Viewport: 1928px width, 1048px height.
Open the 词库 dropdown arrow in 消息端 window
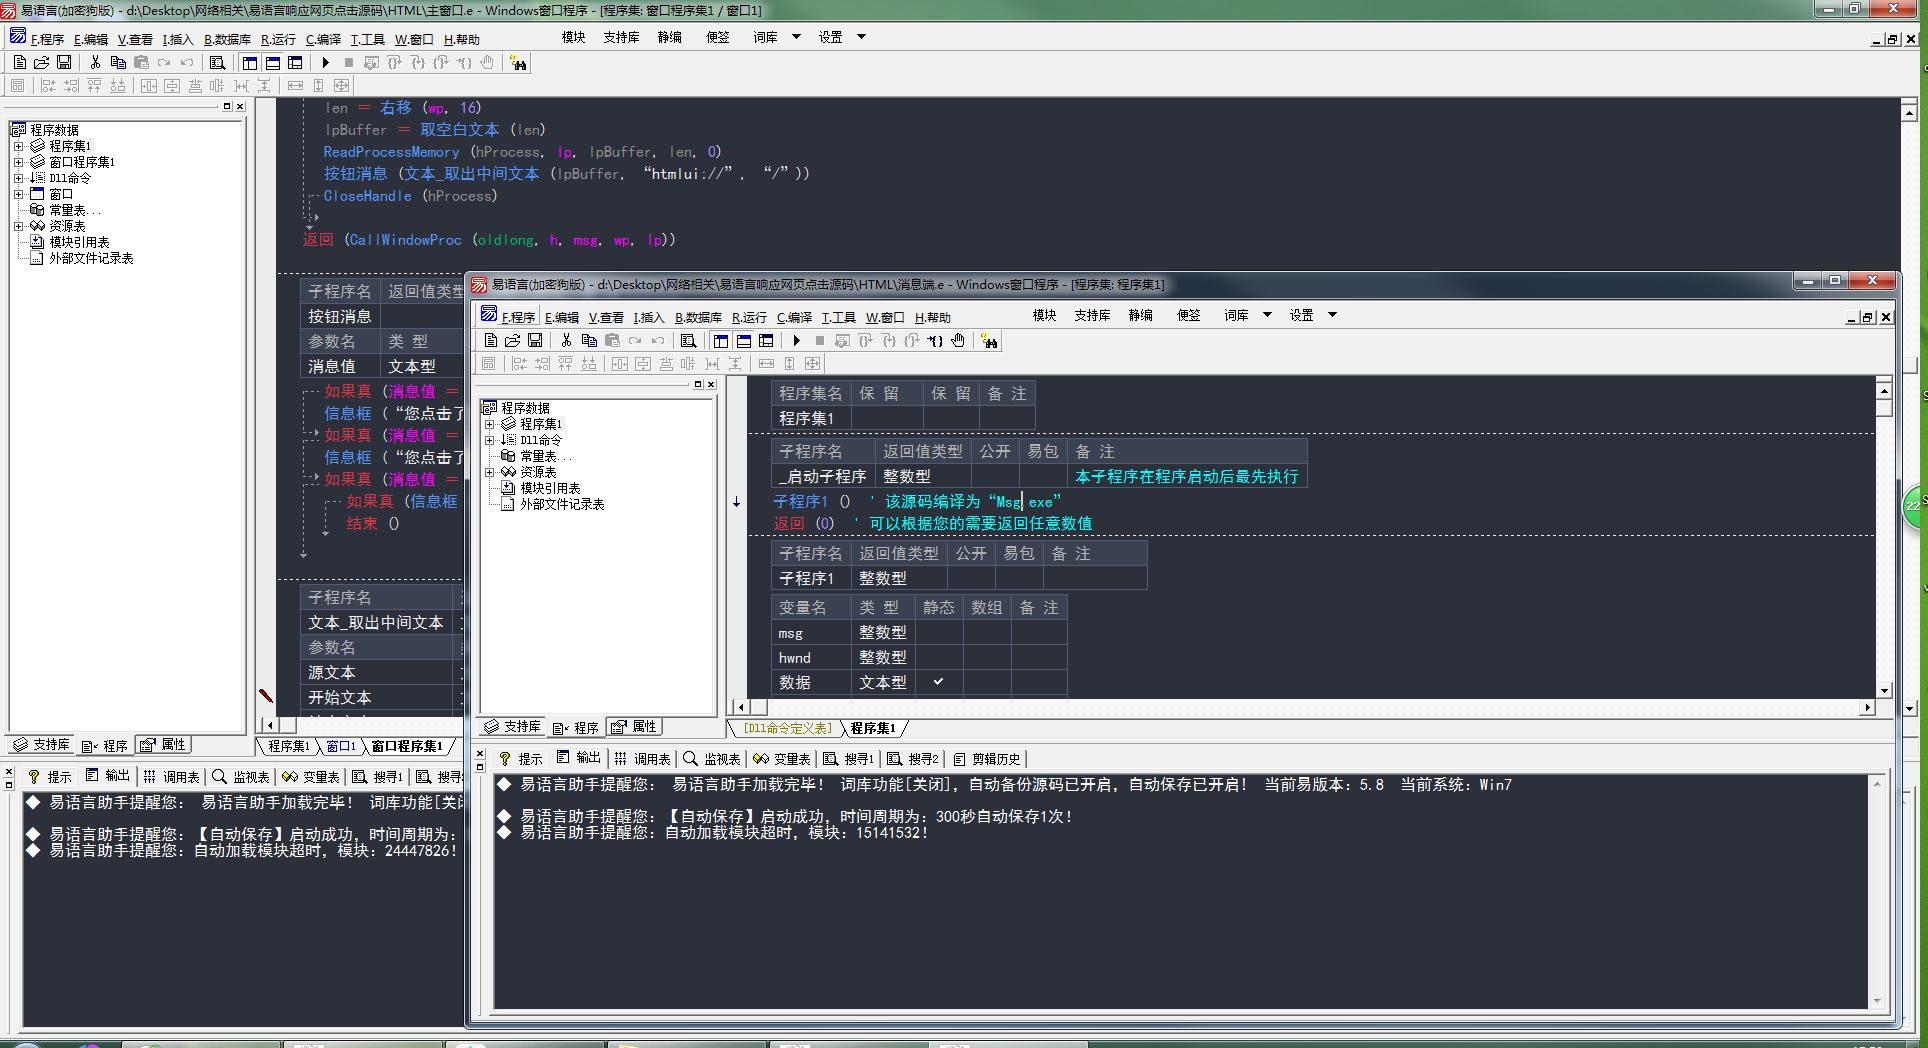1267,315
